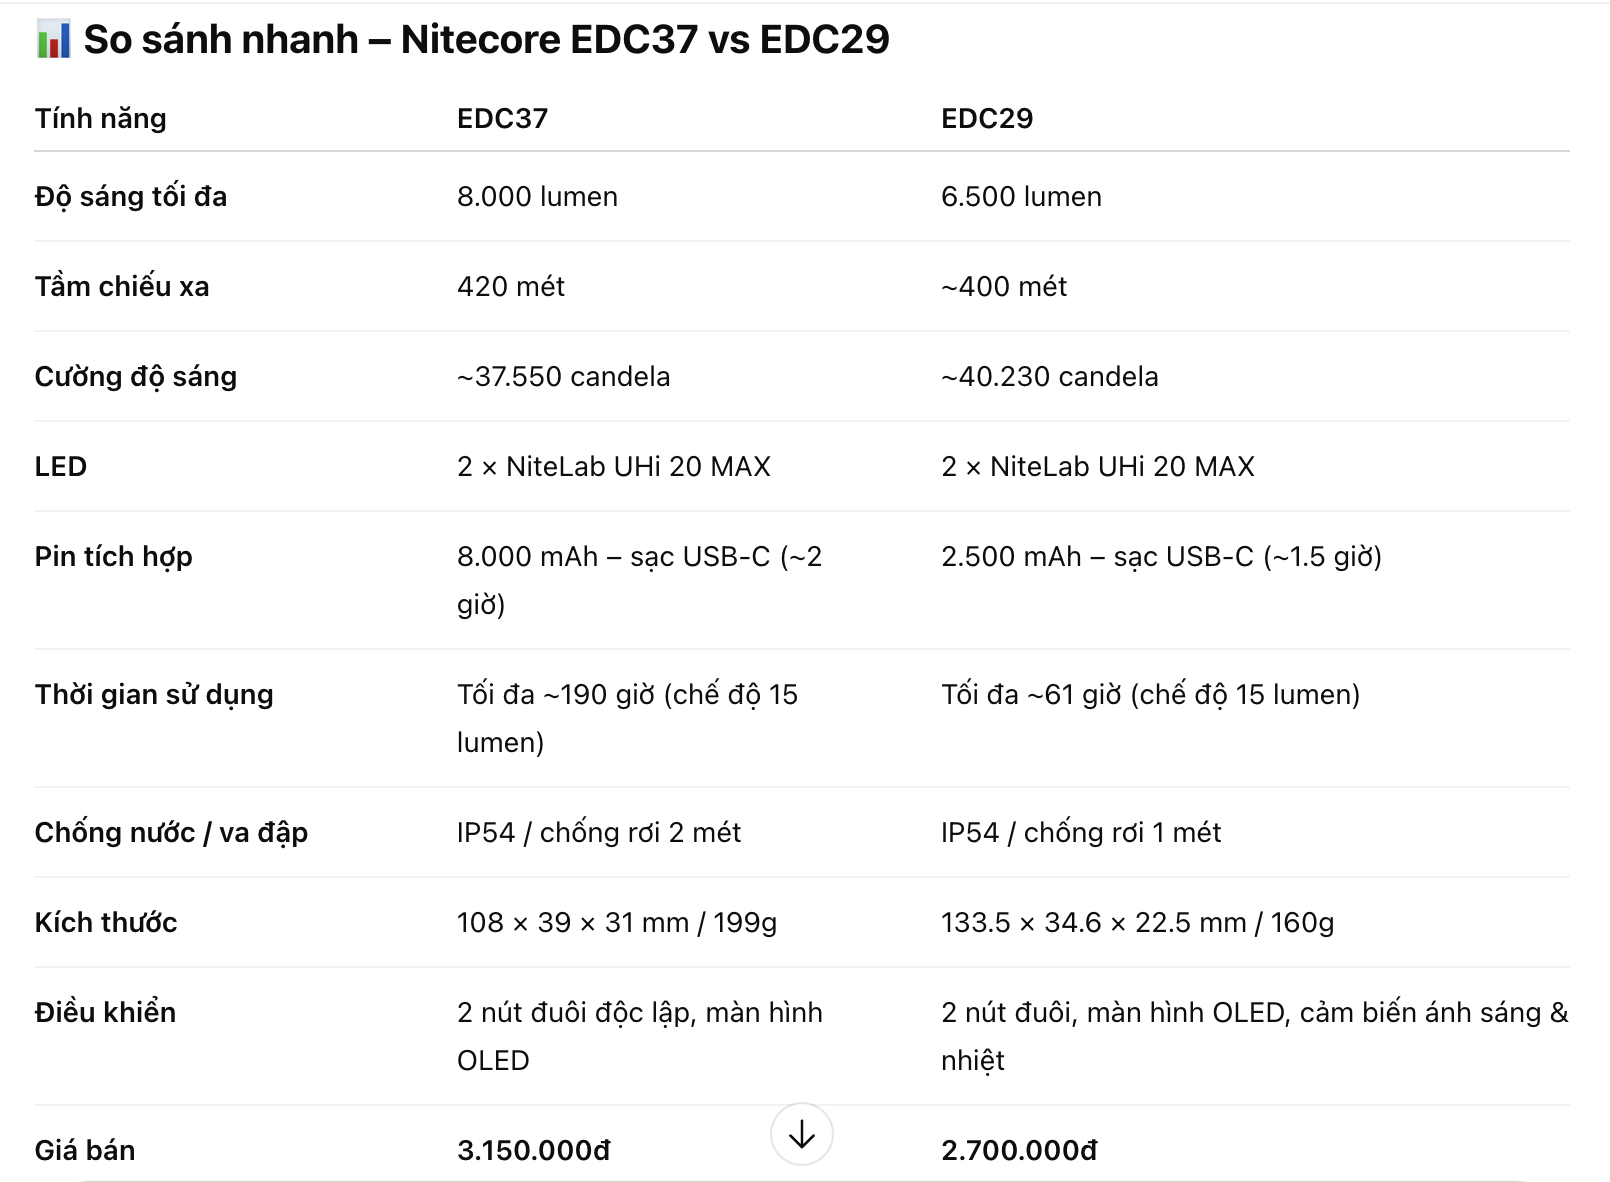This screenshot has height=1182, width=1610.
Task: Click the EDC37 price 3.150.000đ
Action: tap(533, 1150)
